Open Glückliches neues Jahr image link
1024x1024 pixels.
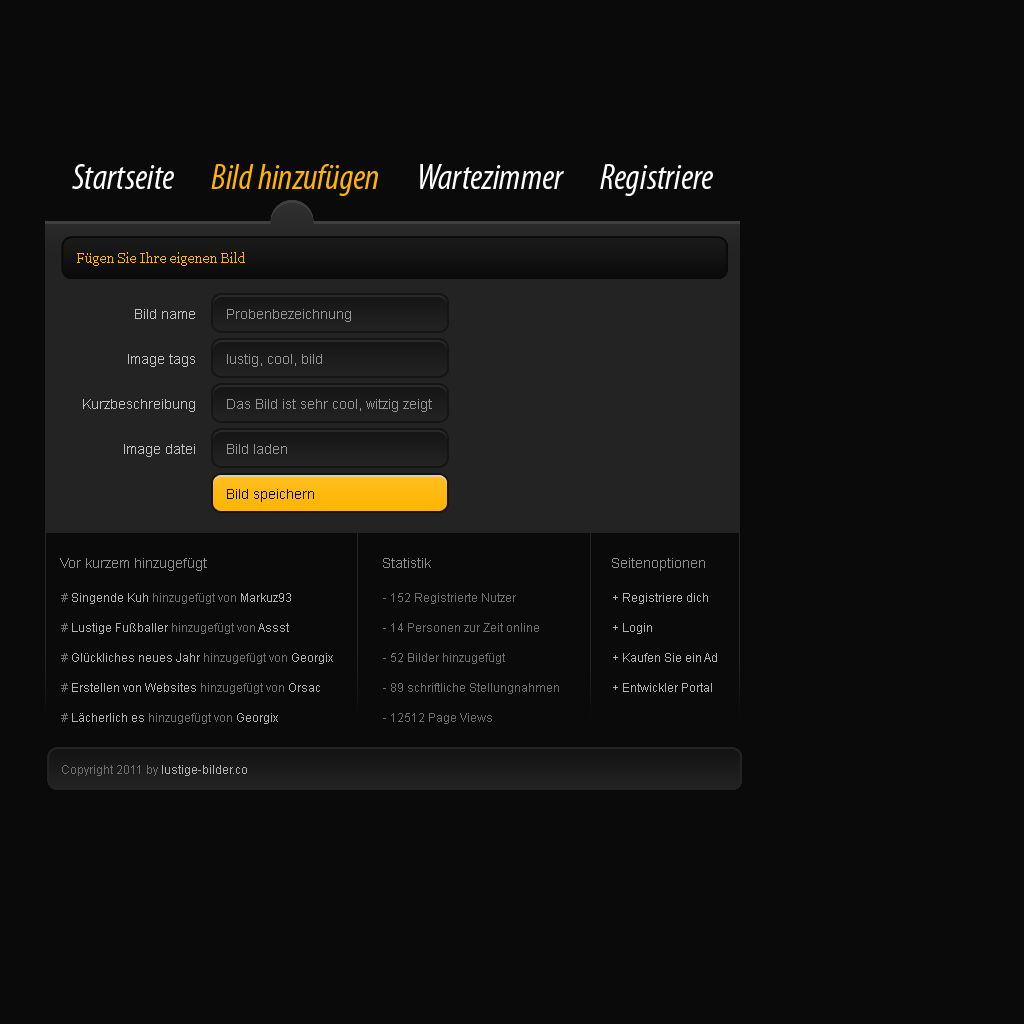click(135, 658)
